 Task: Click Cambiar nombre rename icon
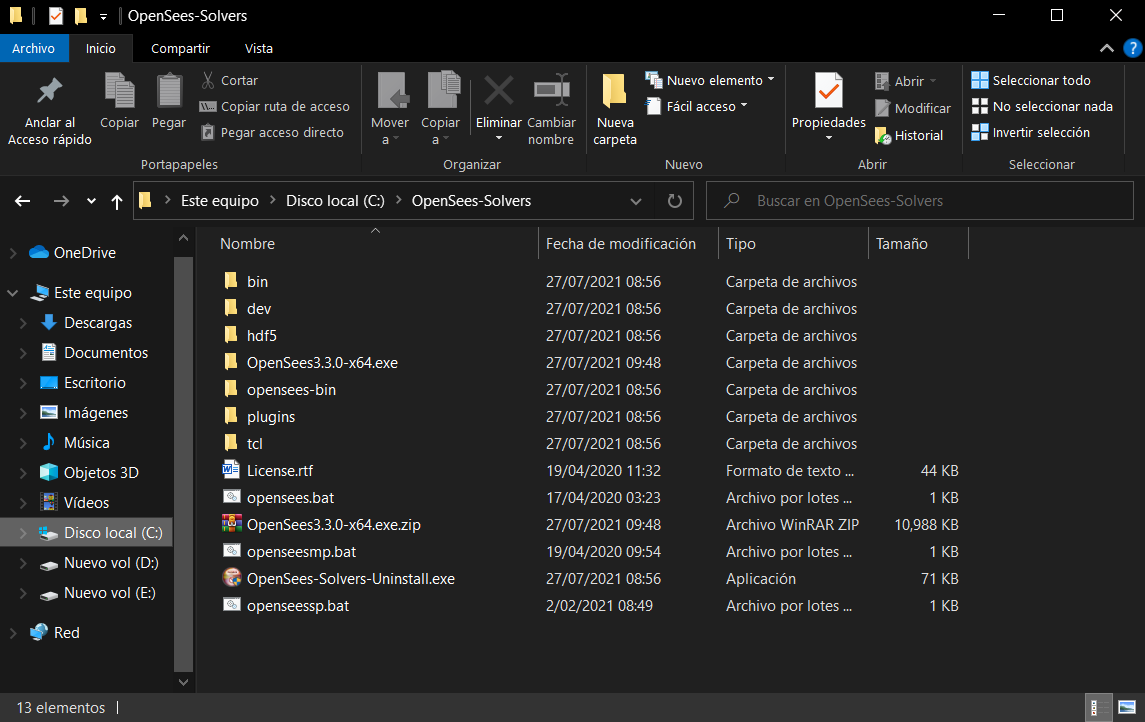pyautogui.click(x=551, y=91)
